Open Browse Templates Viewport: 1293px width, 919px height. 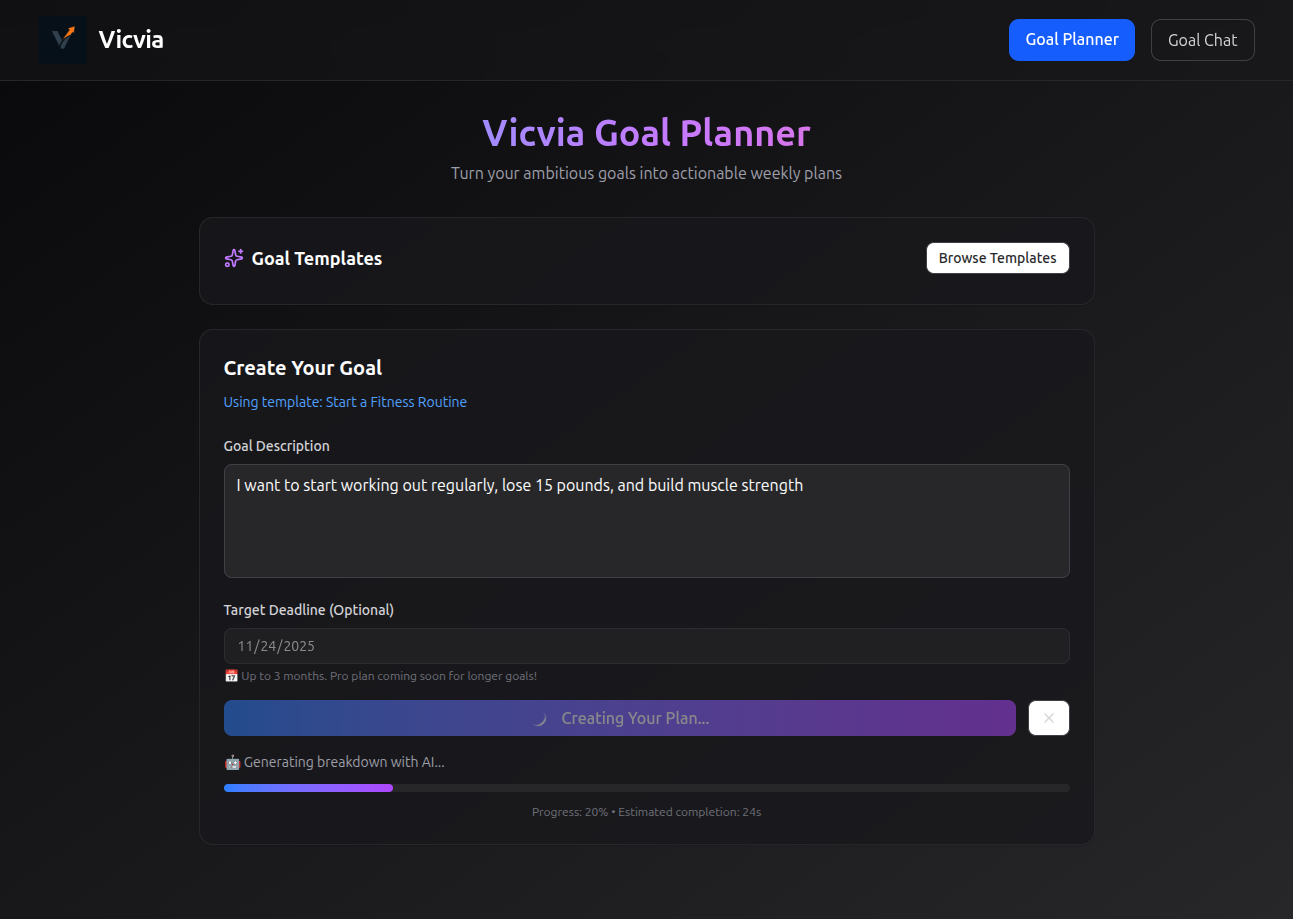[x=997, y=257]
